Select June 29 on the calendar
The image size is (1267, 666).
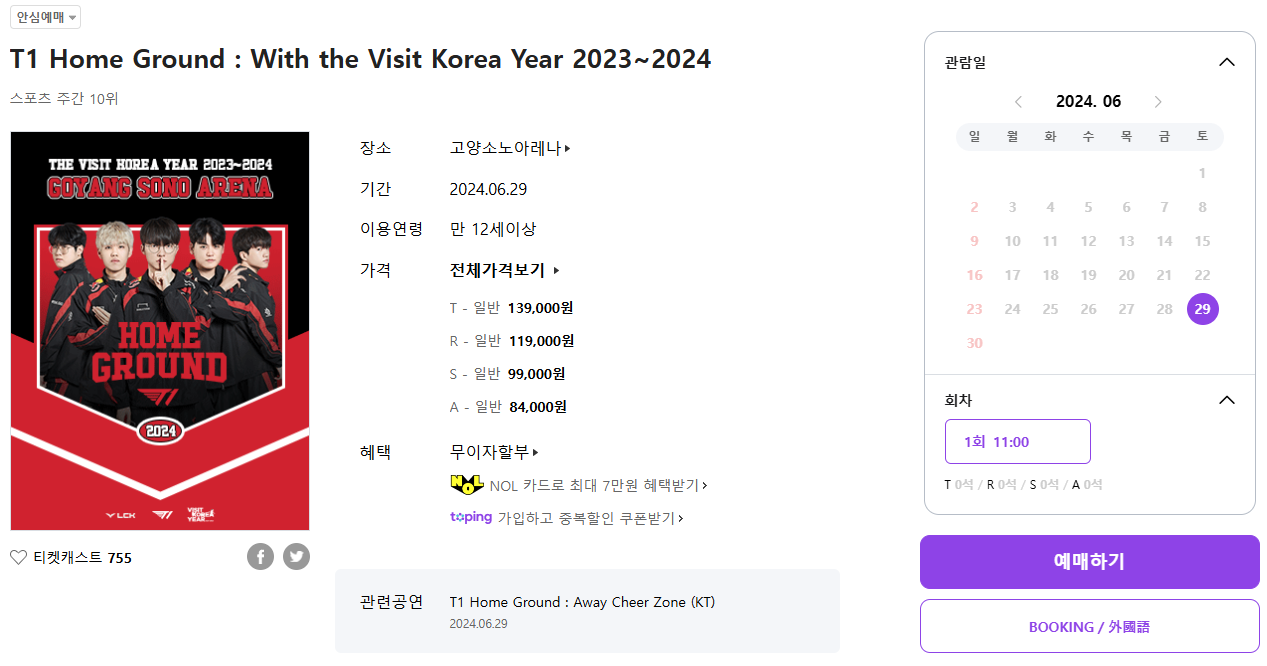1202,309
